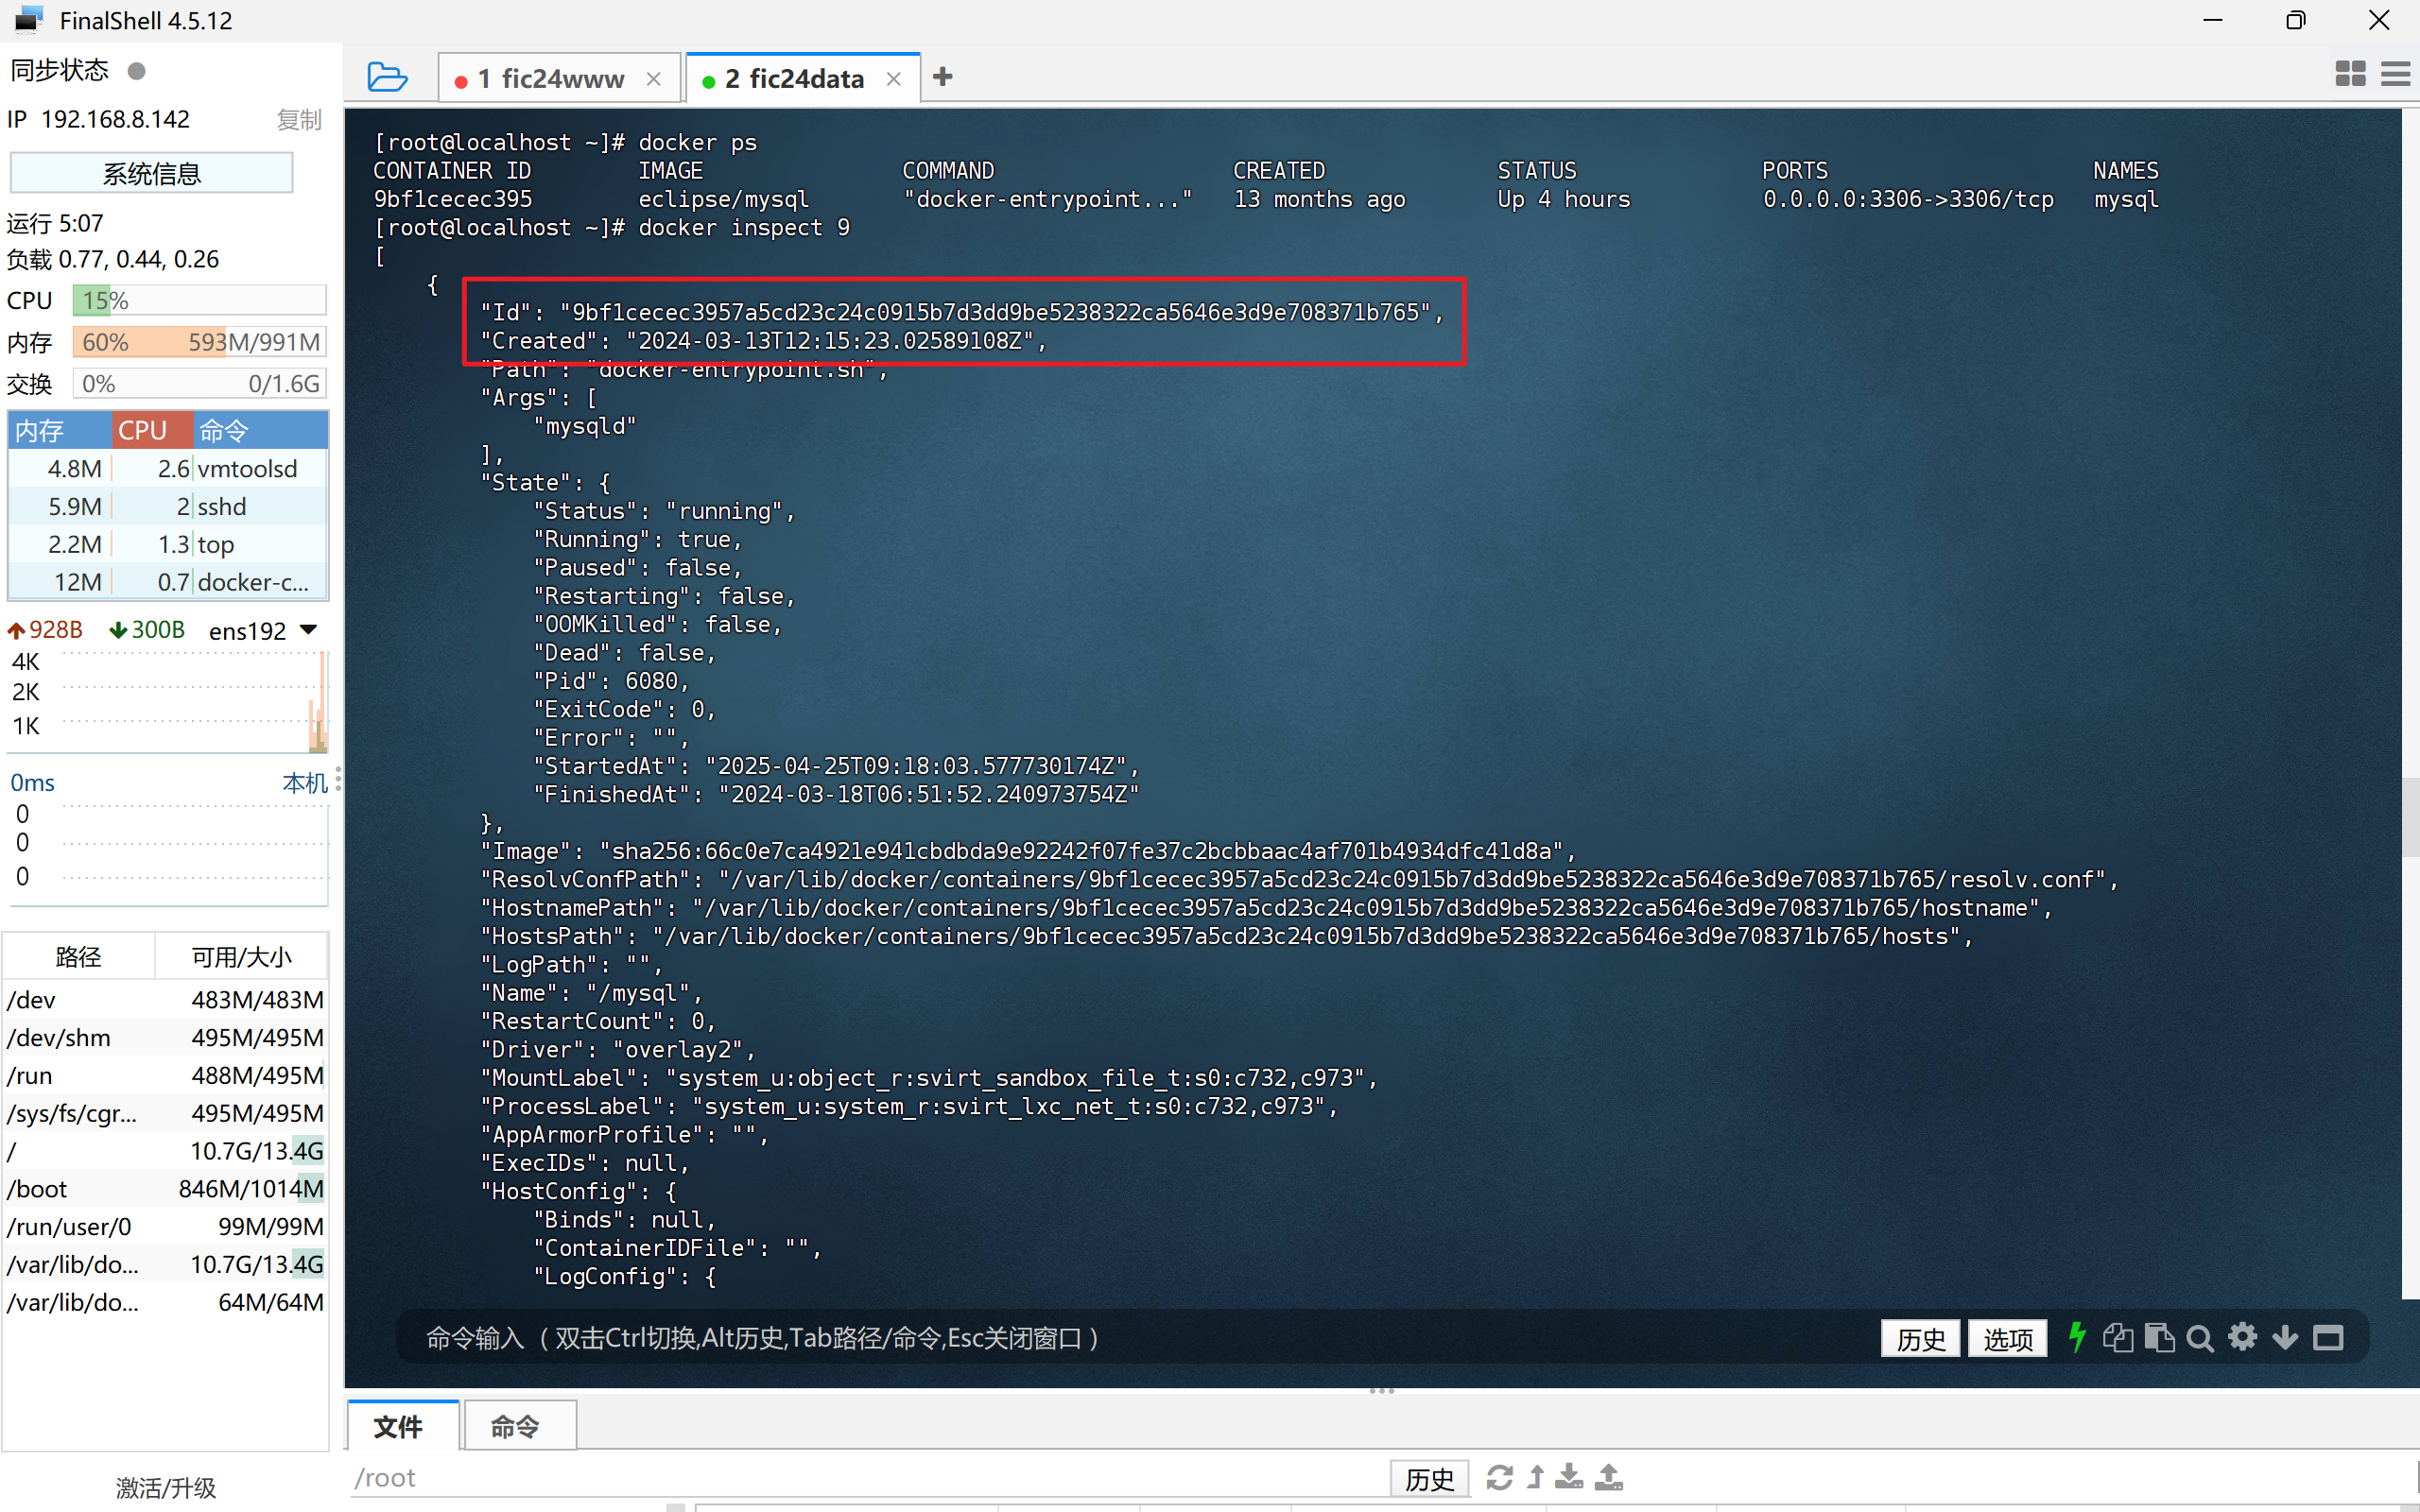The image size is (2420, 1512).
Task: Sort process list by 内存 column
Action: tap(58, 430)
